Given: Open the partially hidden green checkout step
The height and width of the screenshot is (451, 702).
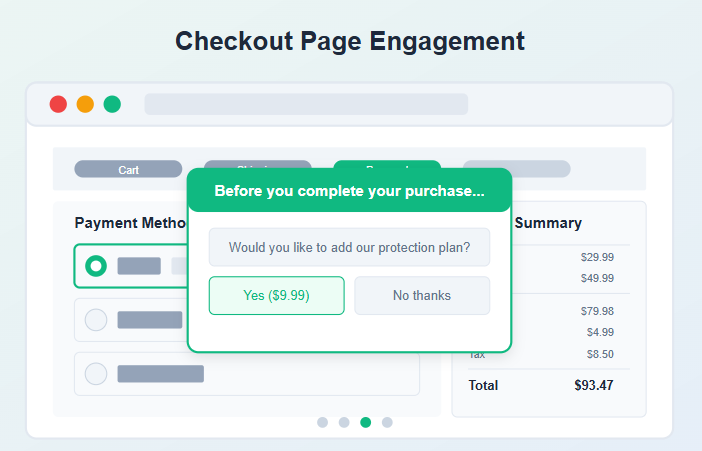Looking at the screenshot, I should tap(386, 164).
